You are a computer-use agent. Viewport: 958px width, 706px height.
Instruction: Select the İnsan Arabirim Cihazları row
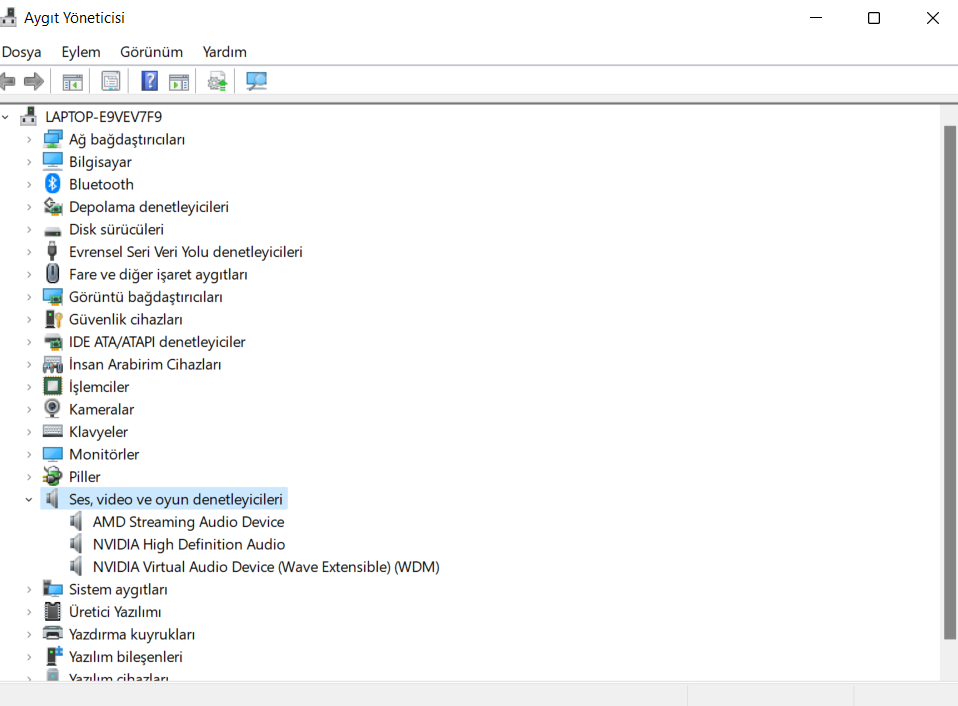145,364
